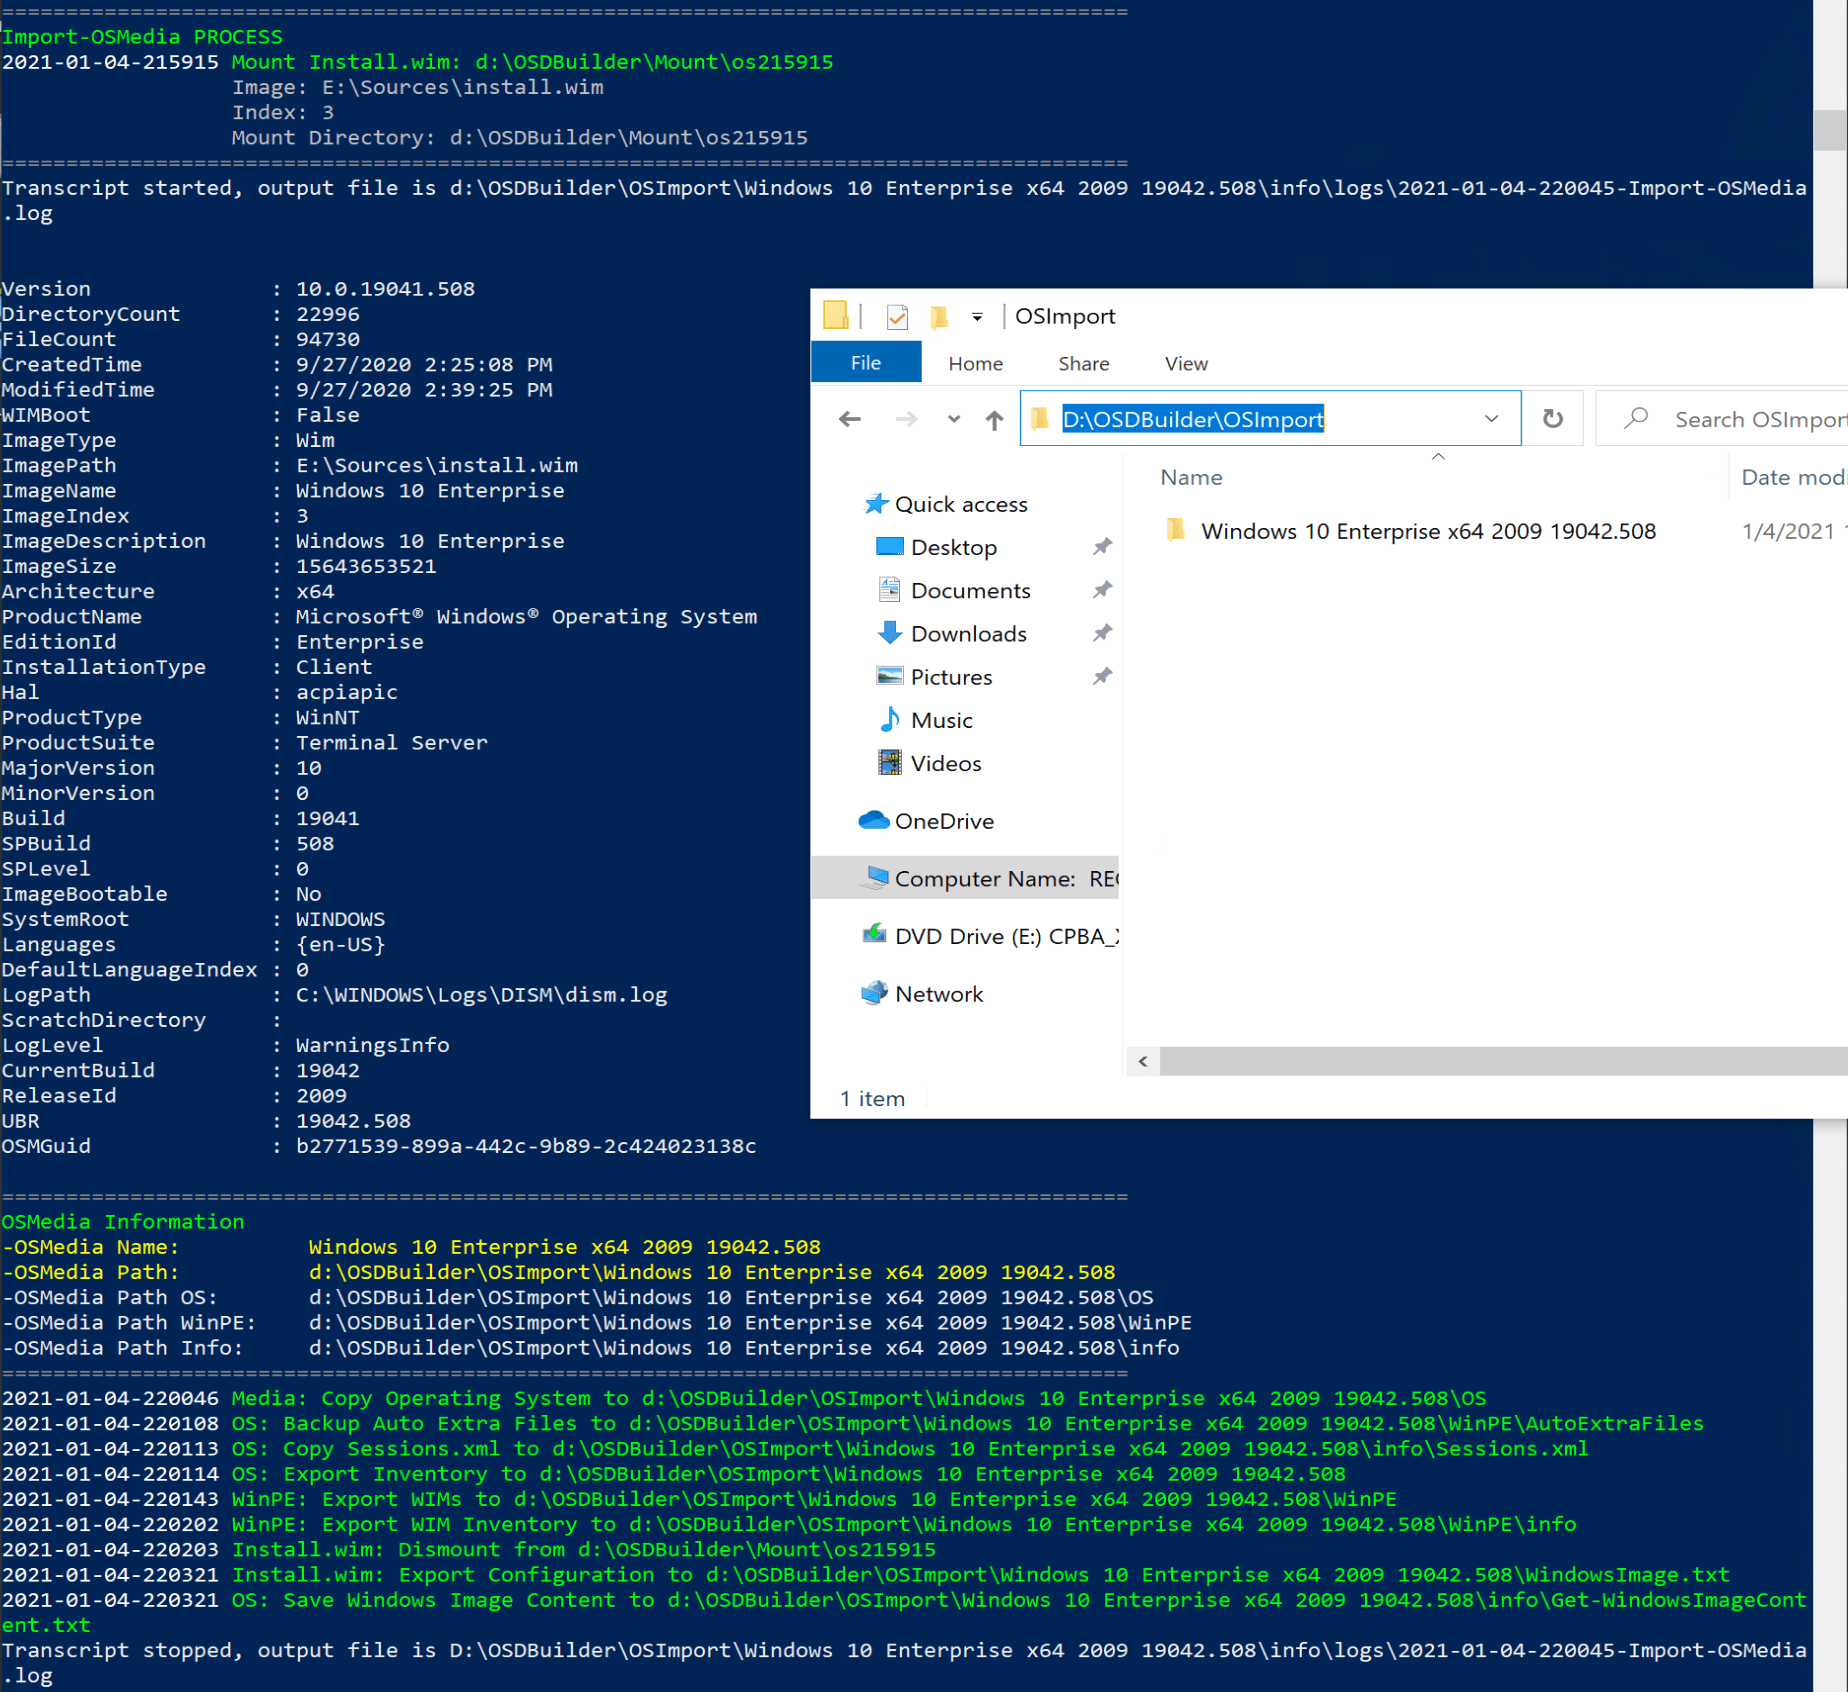The image size is (1848, 1692).
Task: Navigate up to the OSDBuilder folder
Action: coord(994,419)
